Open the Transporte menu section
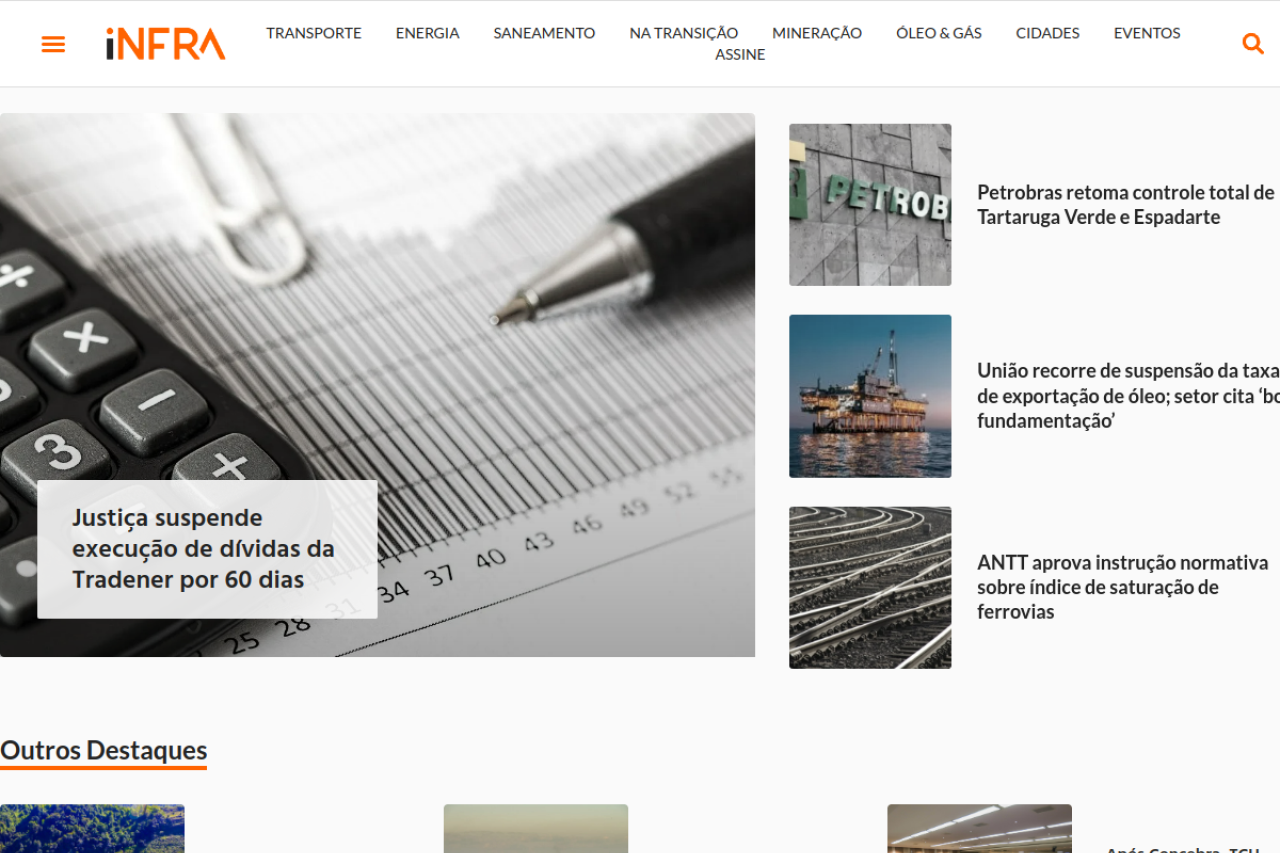This screenshot has width=1280, height=853. 314,33
